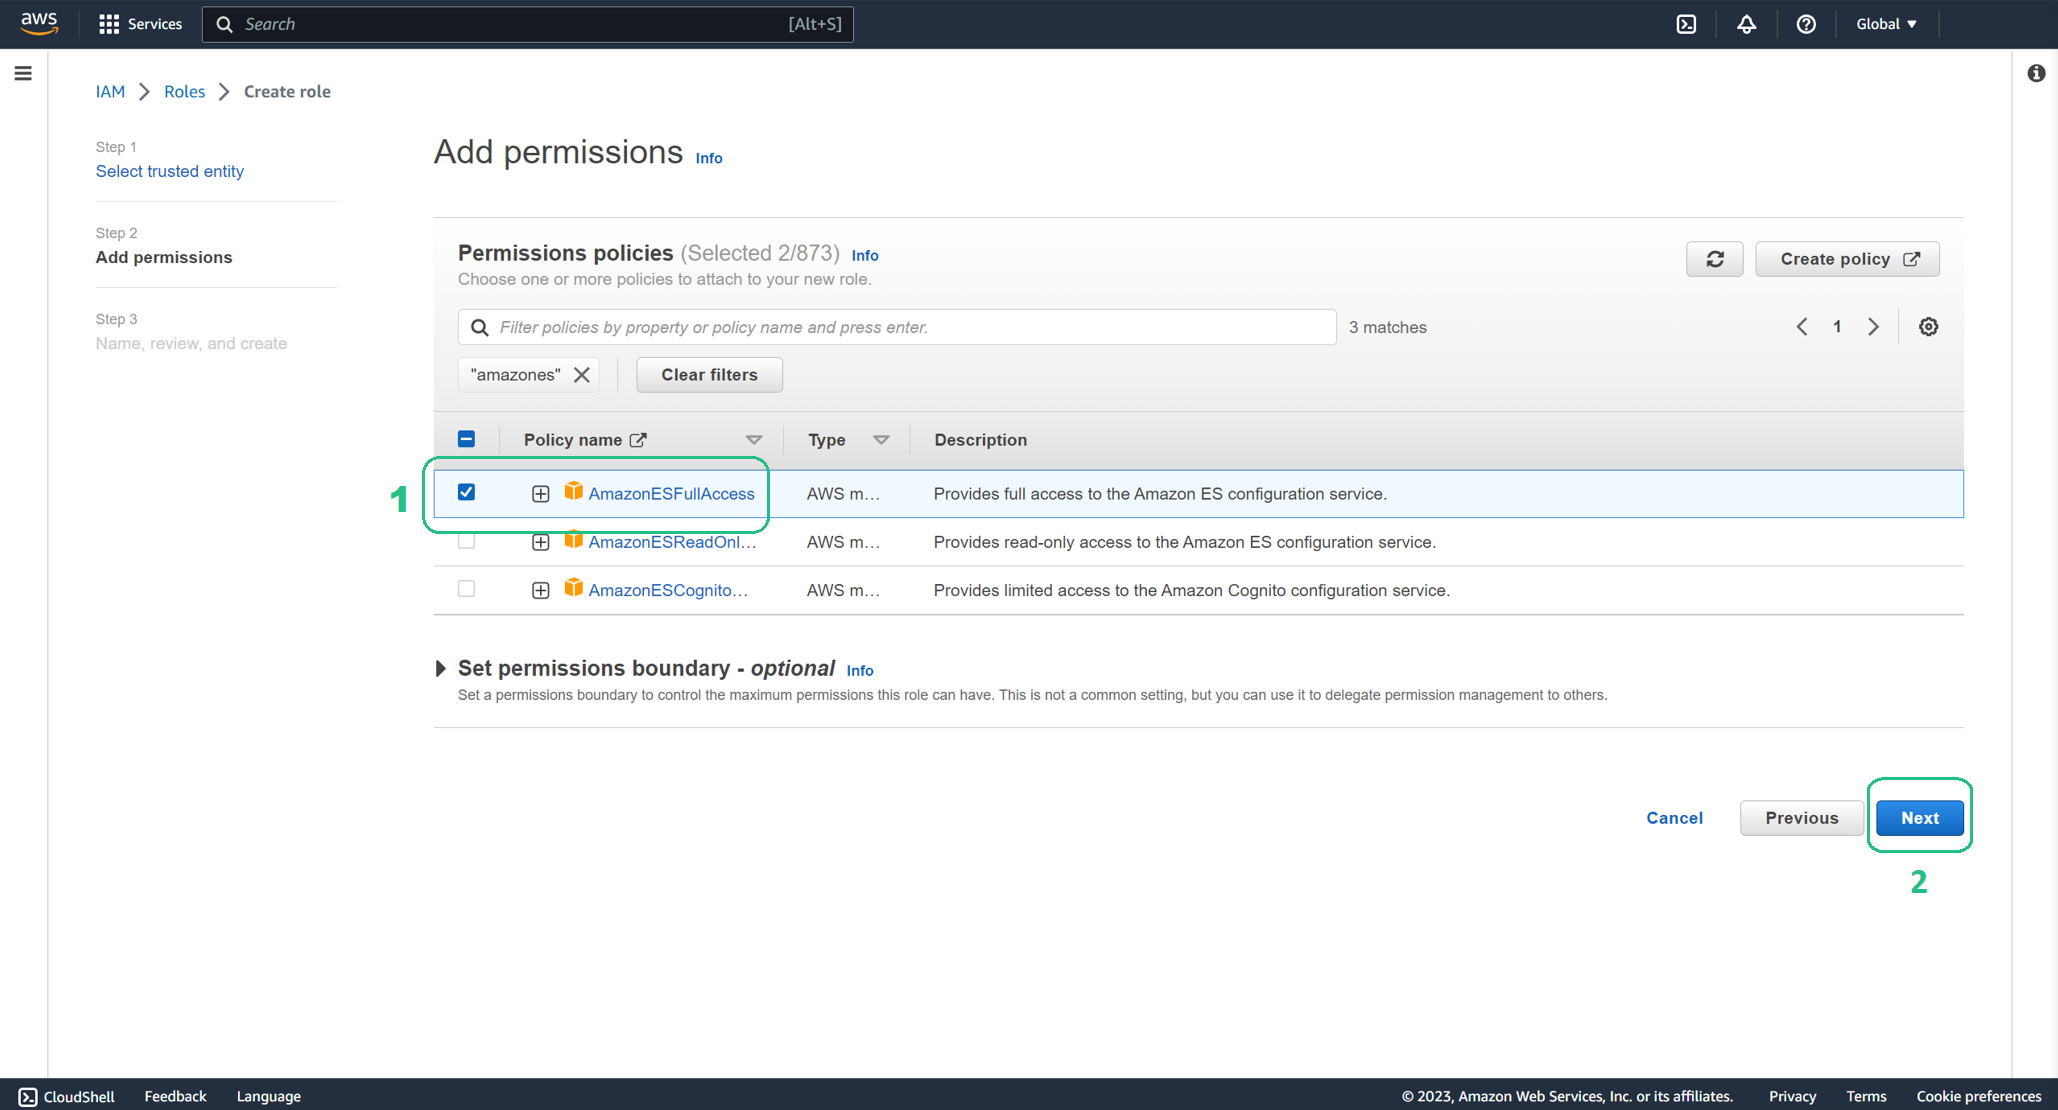Click the external link icon beside Policy name

tap(638, 440)
